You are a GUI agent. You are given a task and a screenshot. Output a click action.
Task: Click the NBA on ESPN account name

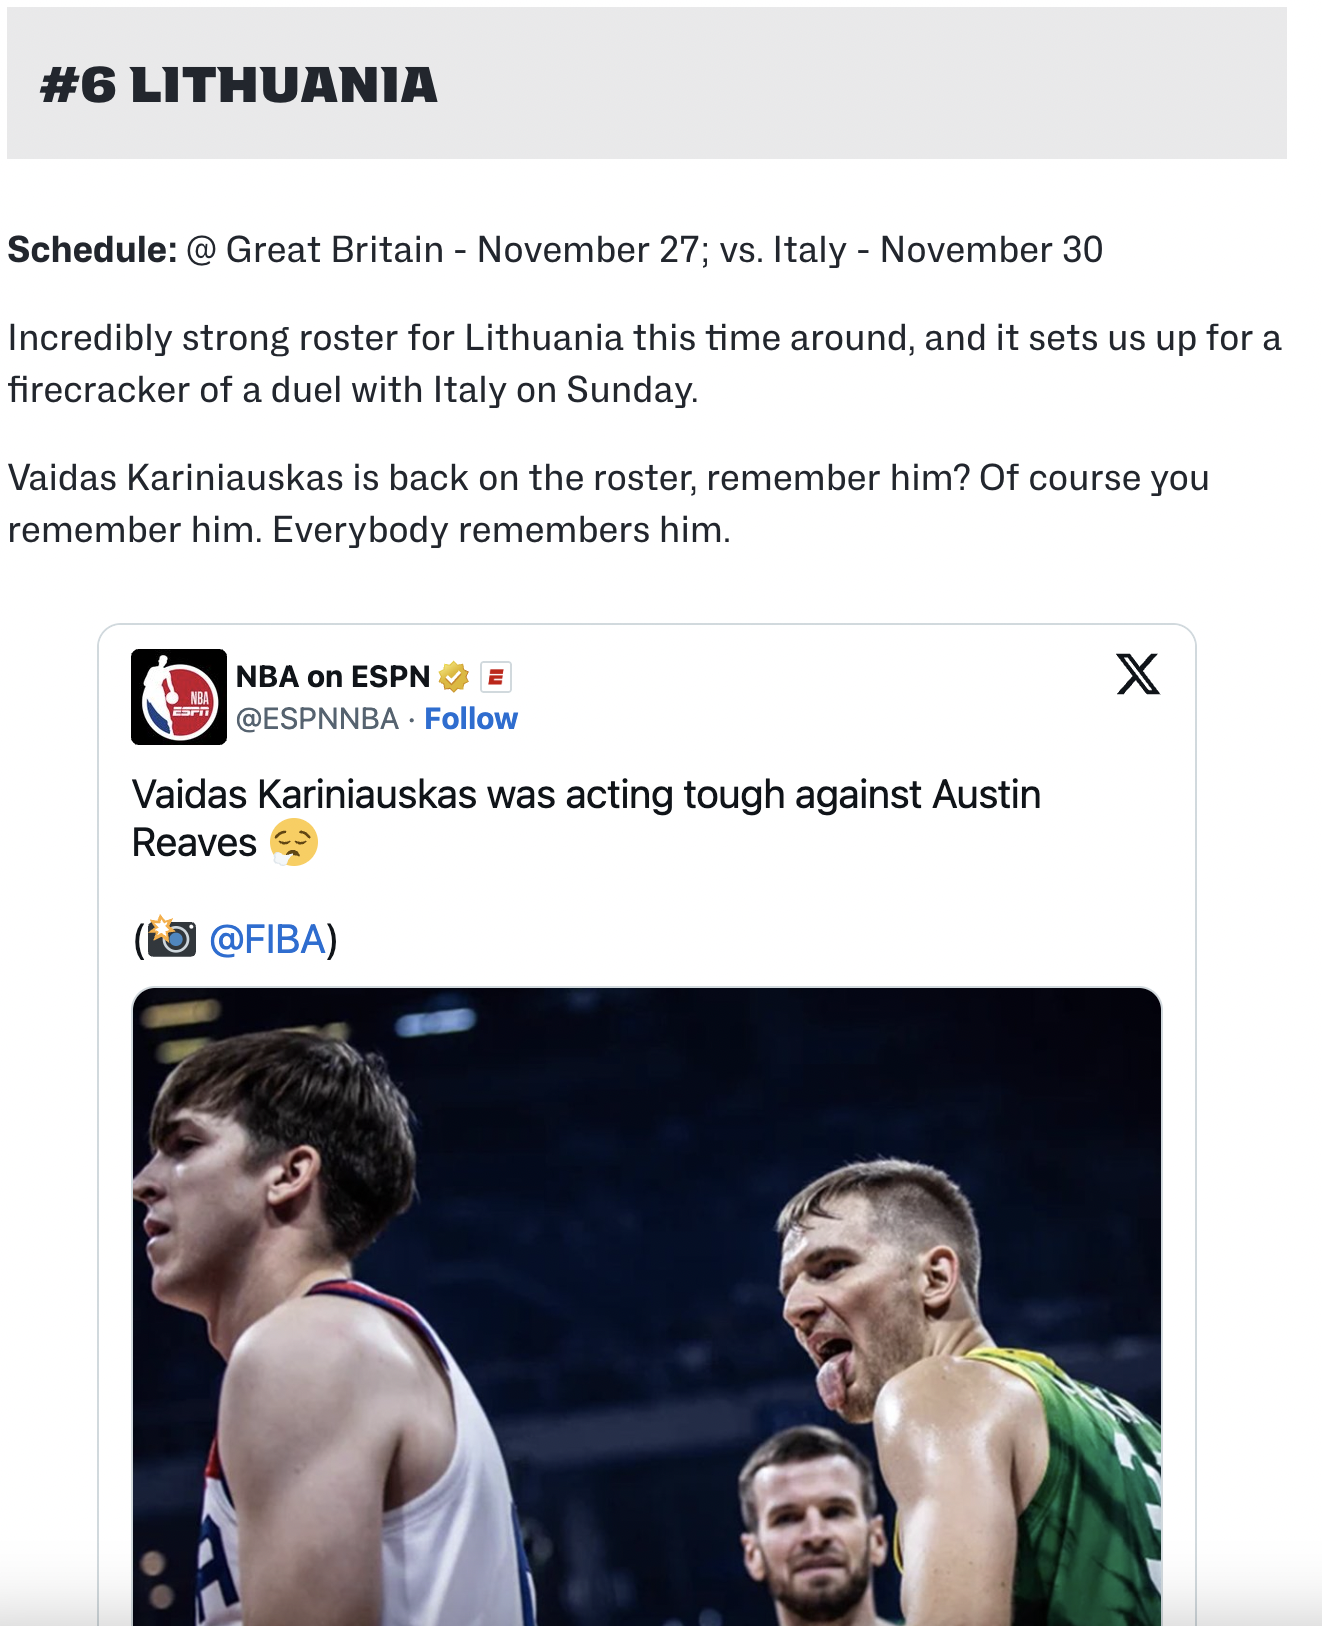(333, 677)
